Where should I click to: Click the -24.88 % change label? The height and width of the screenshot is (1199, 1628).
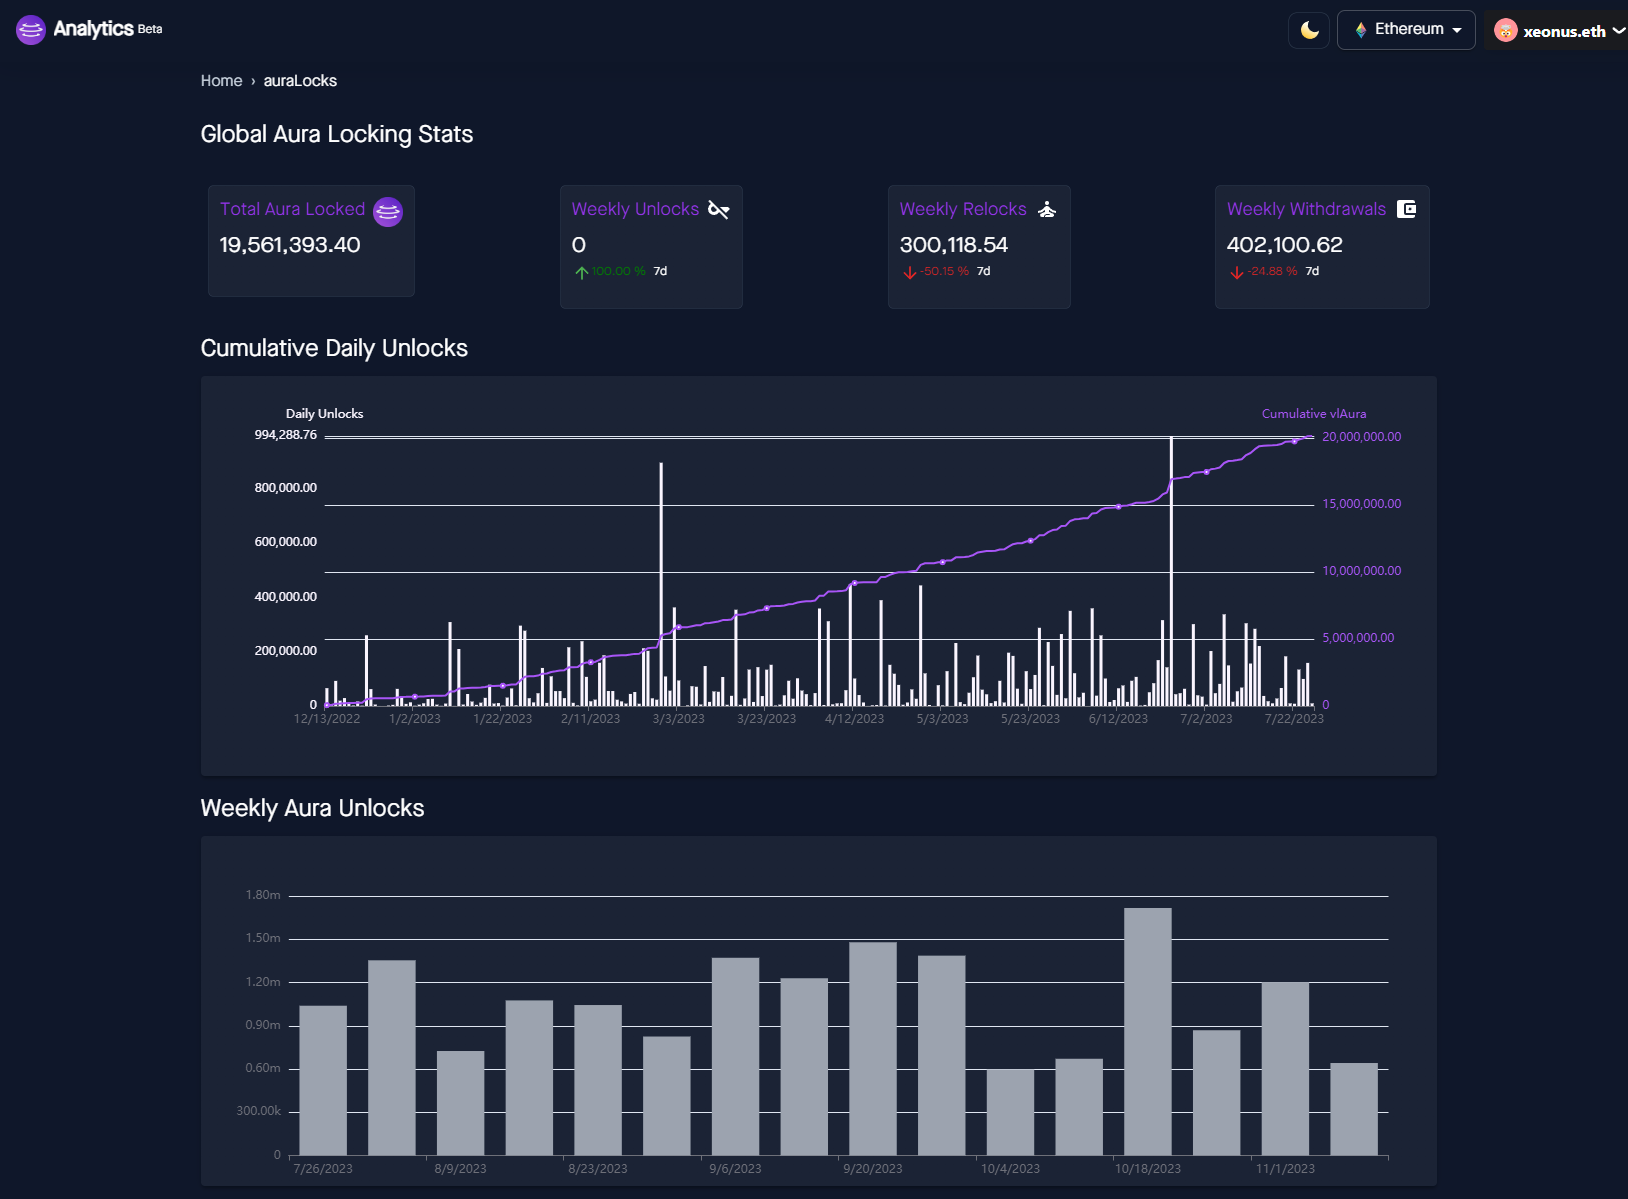click(1273, 271)
